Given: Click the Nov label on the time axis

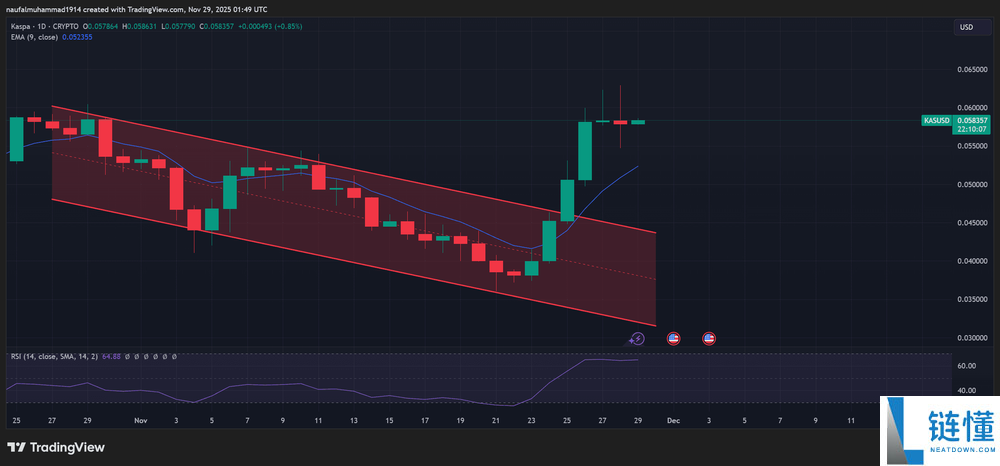Looking at the screenshot, I should coord(141,421).
